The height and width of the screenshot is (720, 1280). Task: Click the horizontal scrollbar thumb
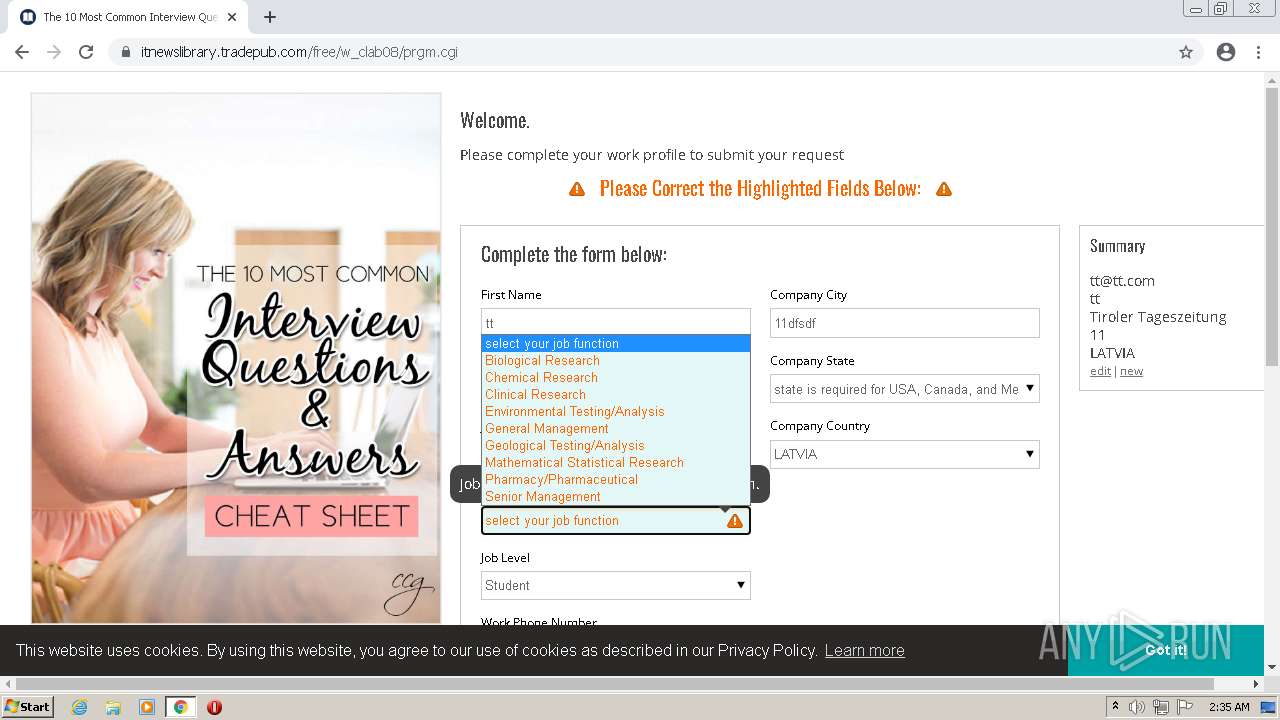[615, 684]
